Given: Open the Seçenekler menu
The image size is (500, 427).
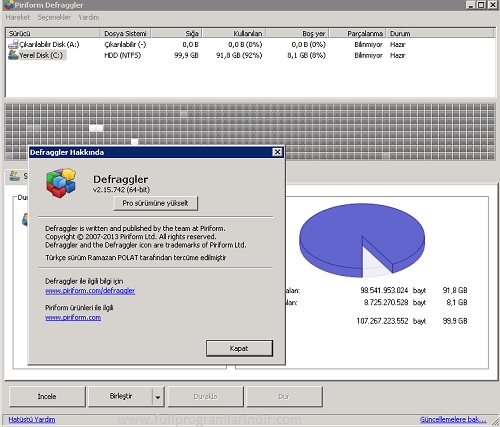Looking at the screenshot, I should point(54,17).
